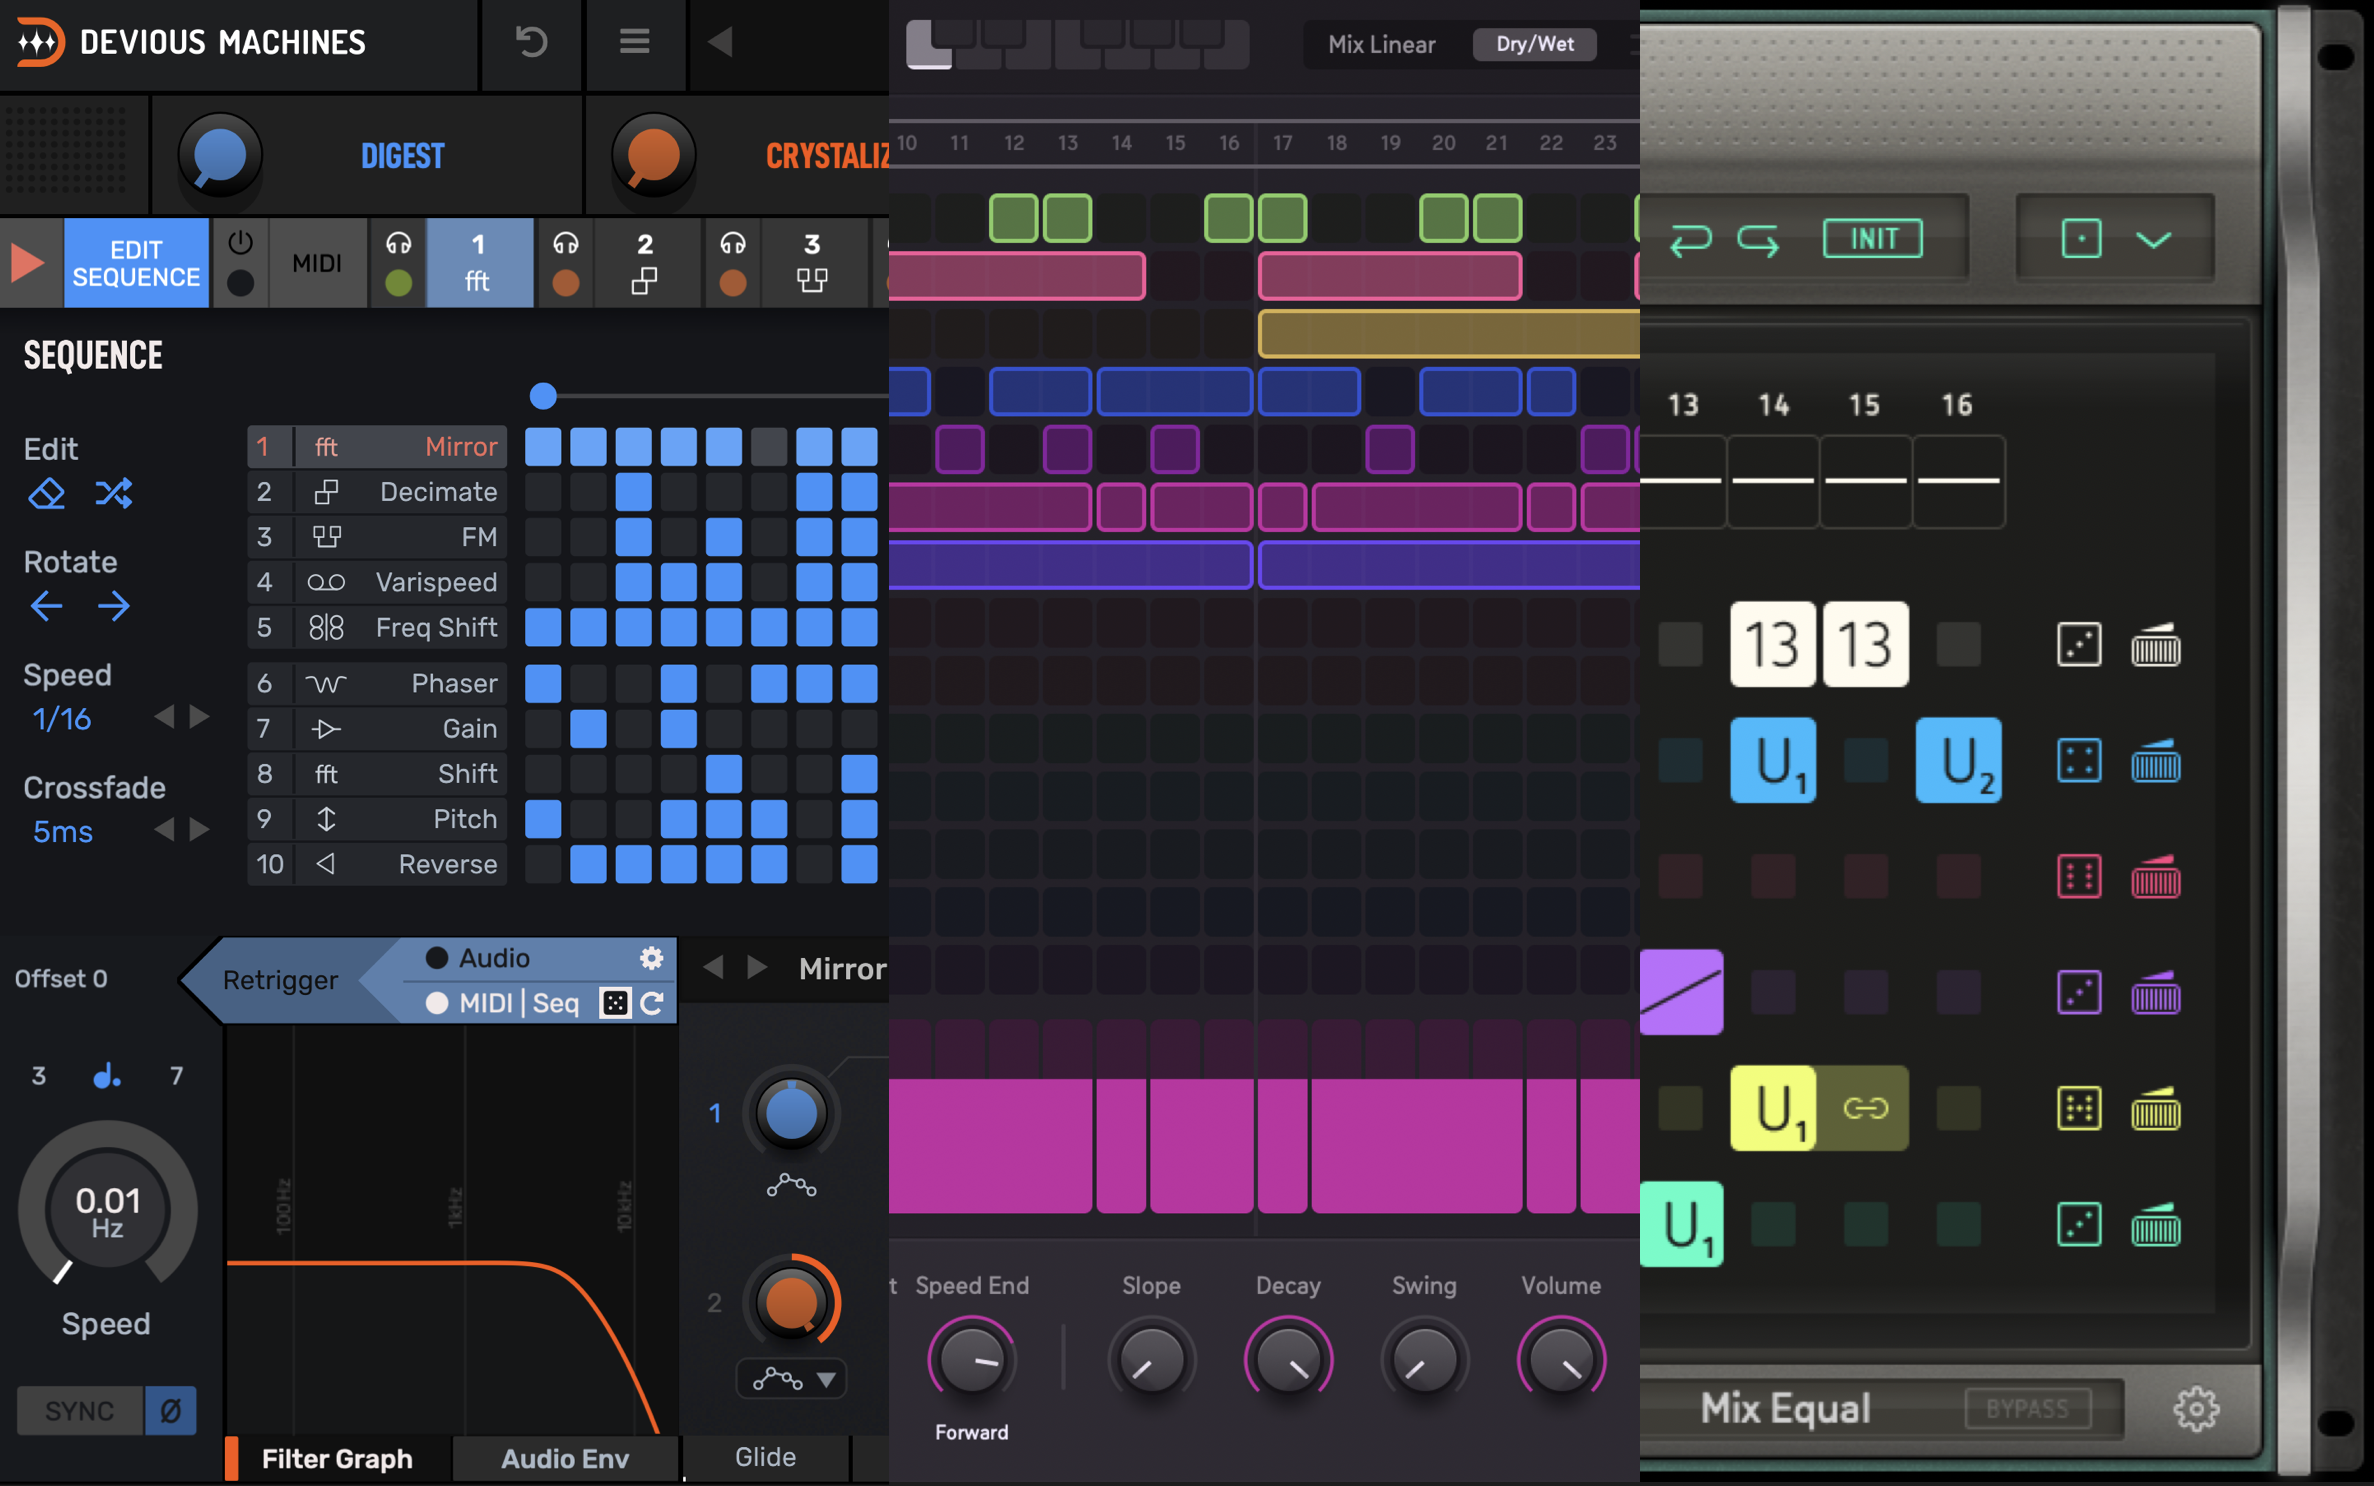Toggle the phase invert button beside SYNC
Screen dimensions: 2374x1486
[x=170, y=1411]
